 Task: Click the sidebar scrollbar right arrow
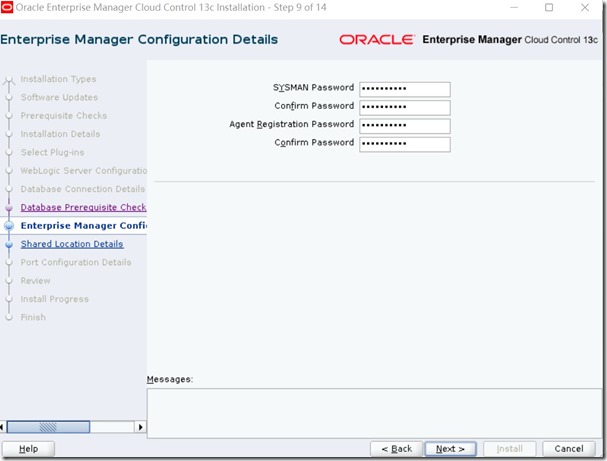[140, 427]
